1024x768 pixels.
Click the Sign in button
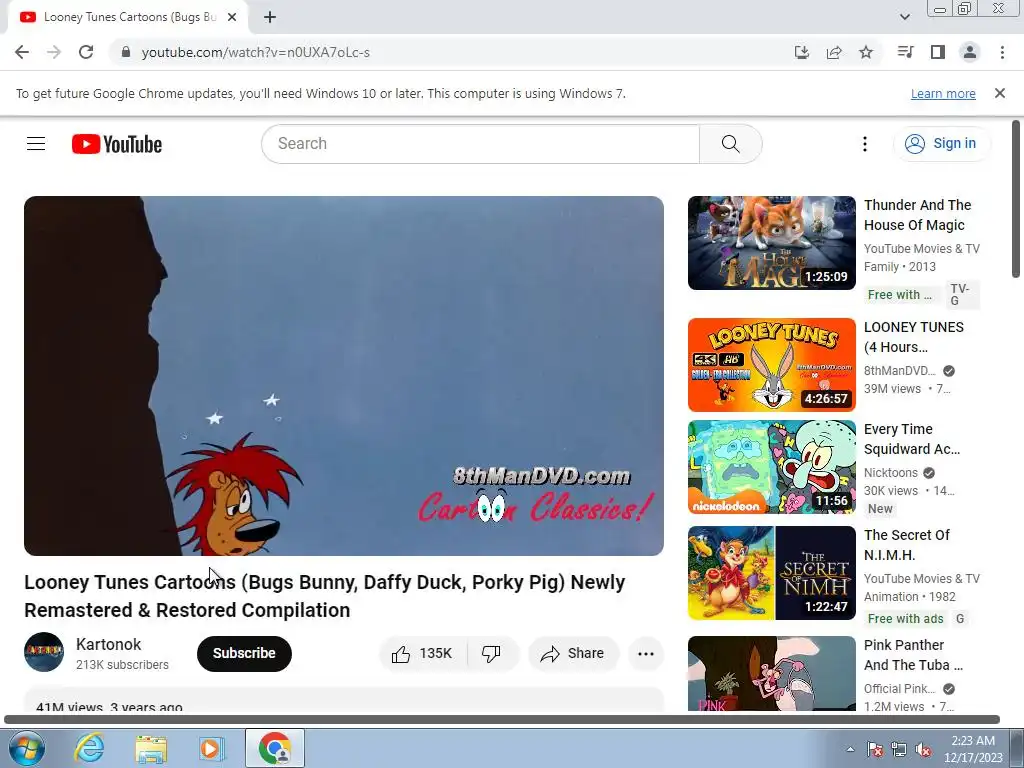(941, 144)
